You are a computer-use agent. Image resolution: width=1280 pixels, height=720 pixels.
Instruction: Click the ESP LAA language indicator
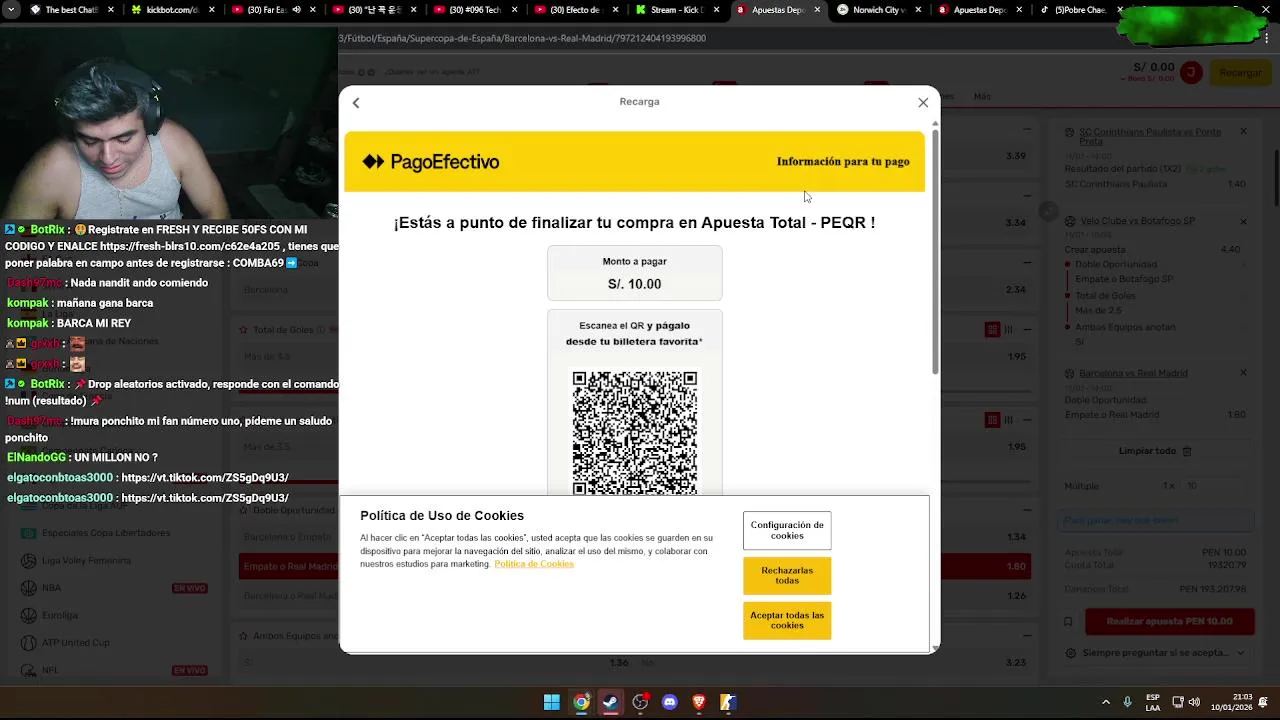coord(1153,702)
